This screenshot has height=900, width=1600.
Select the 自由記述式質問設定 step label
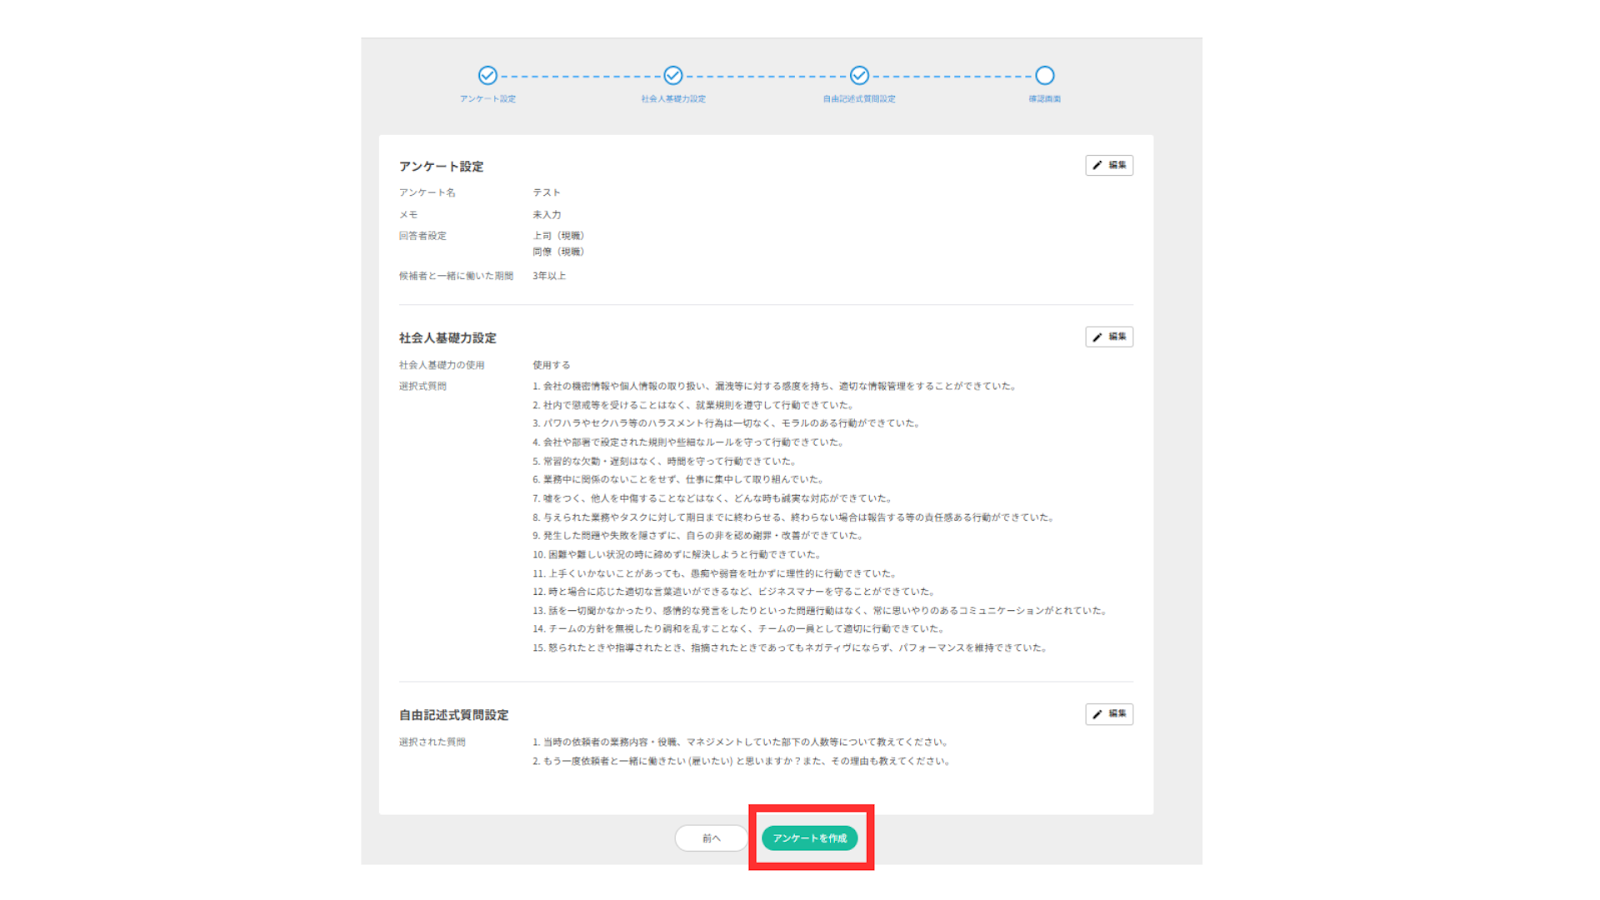859,99
